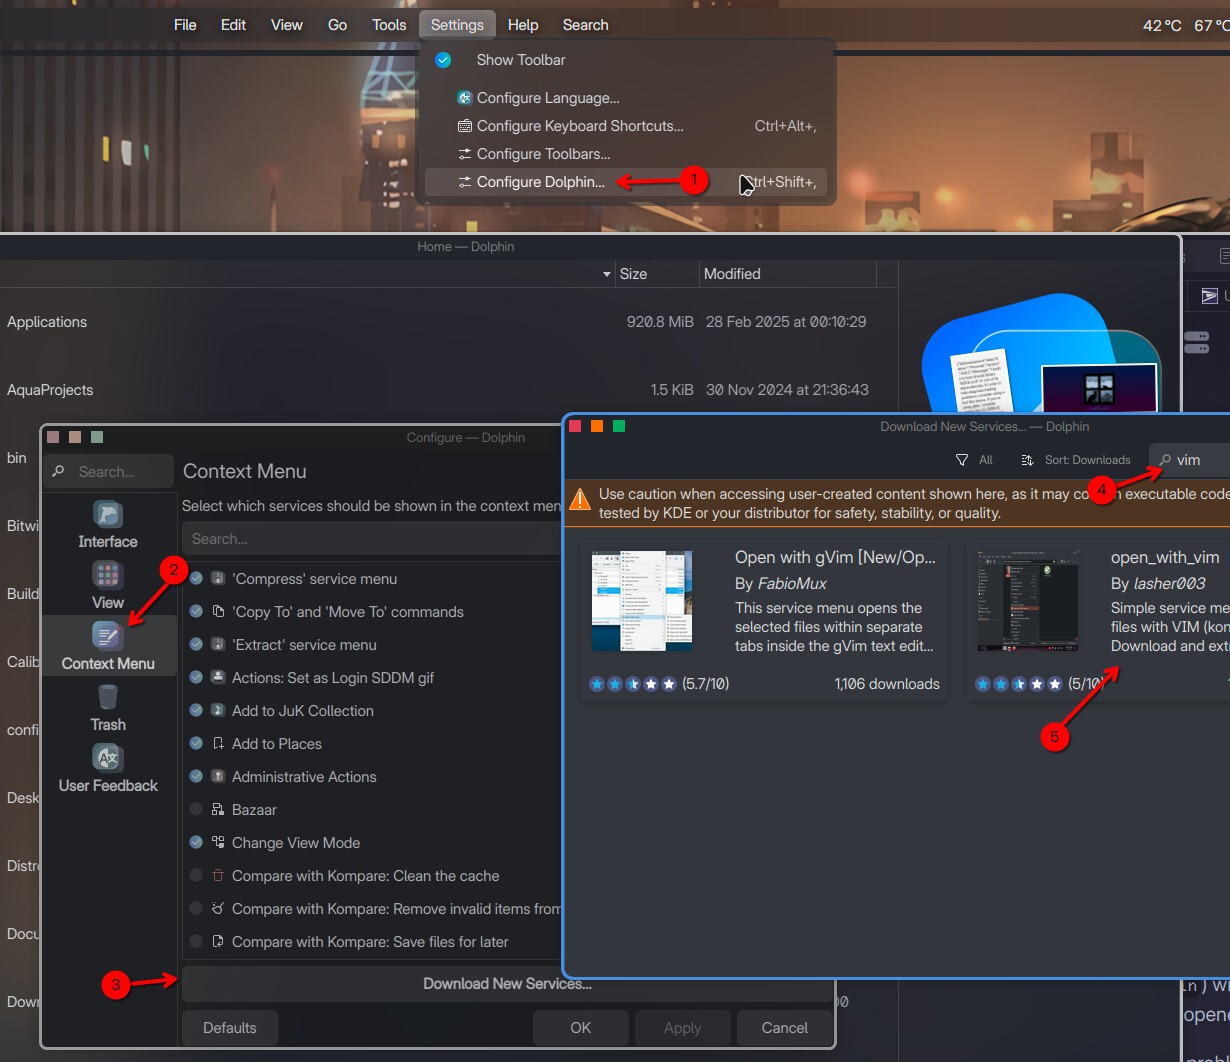Open the View menu
1230x1062 pixels.
pyautogui.click(x=287, y=25)
